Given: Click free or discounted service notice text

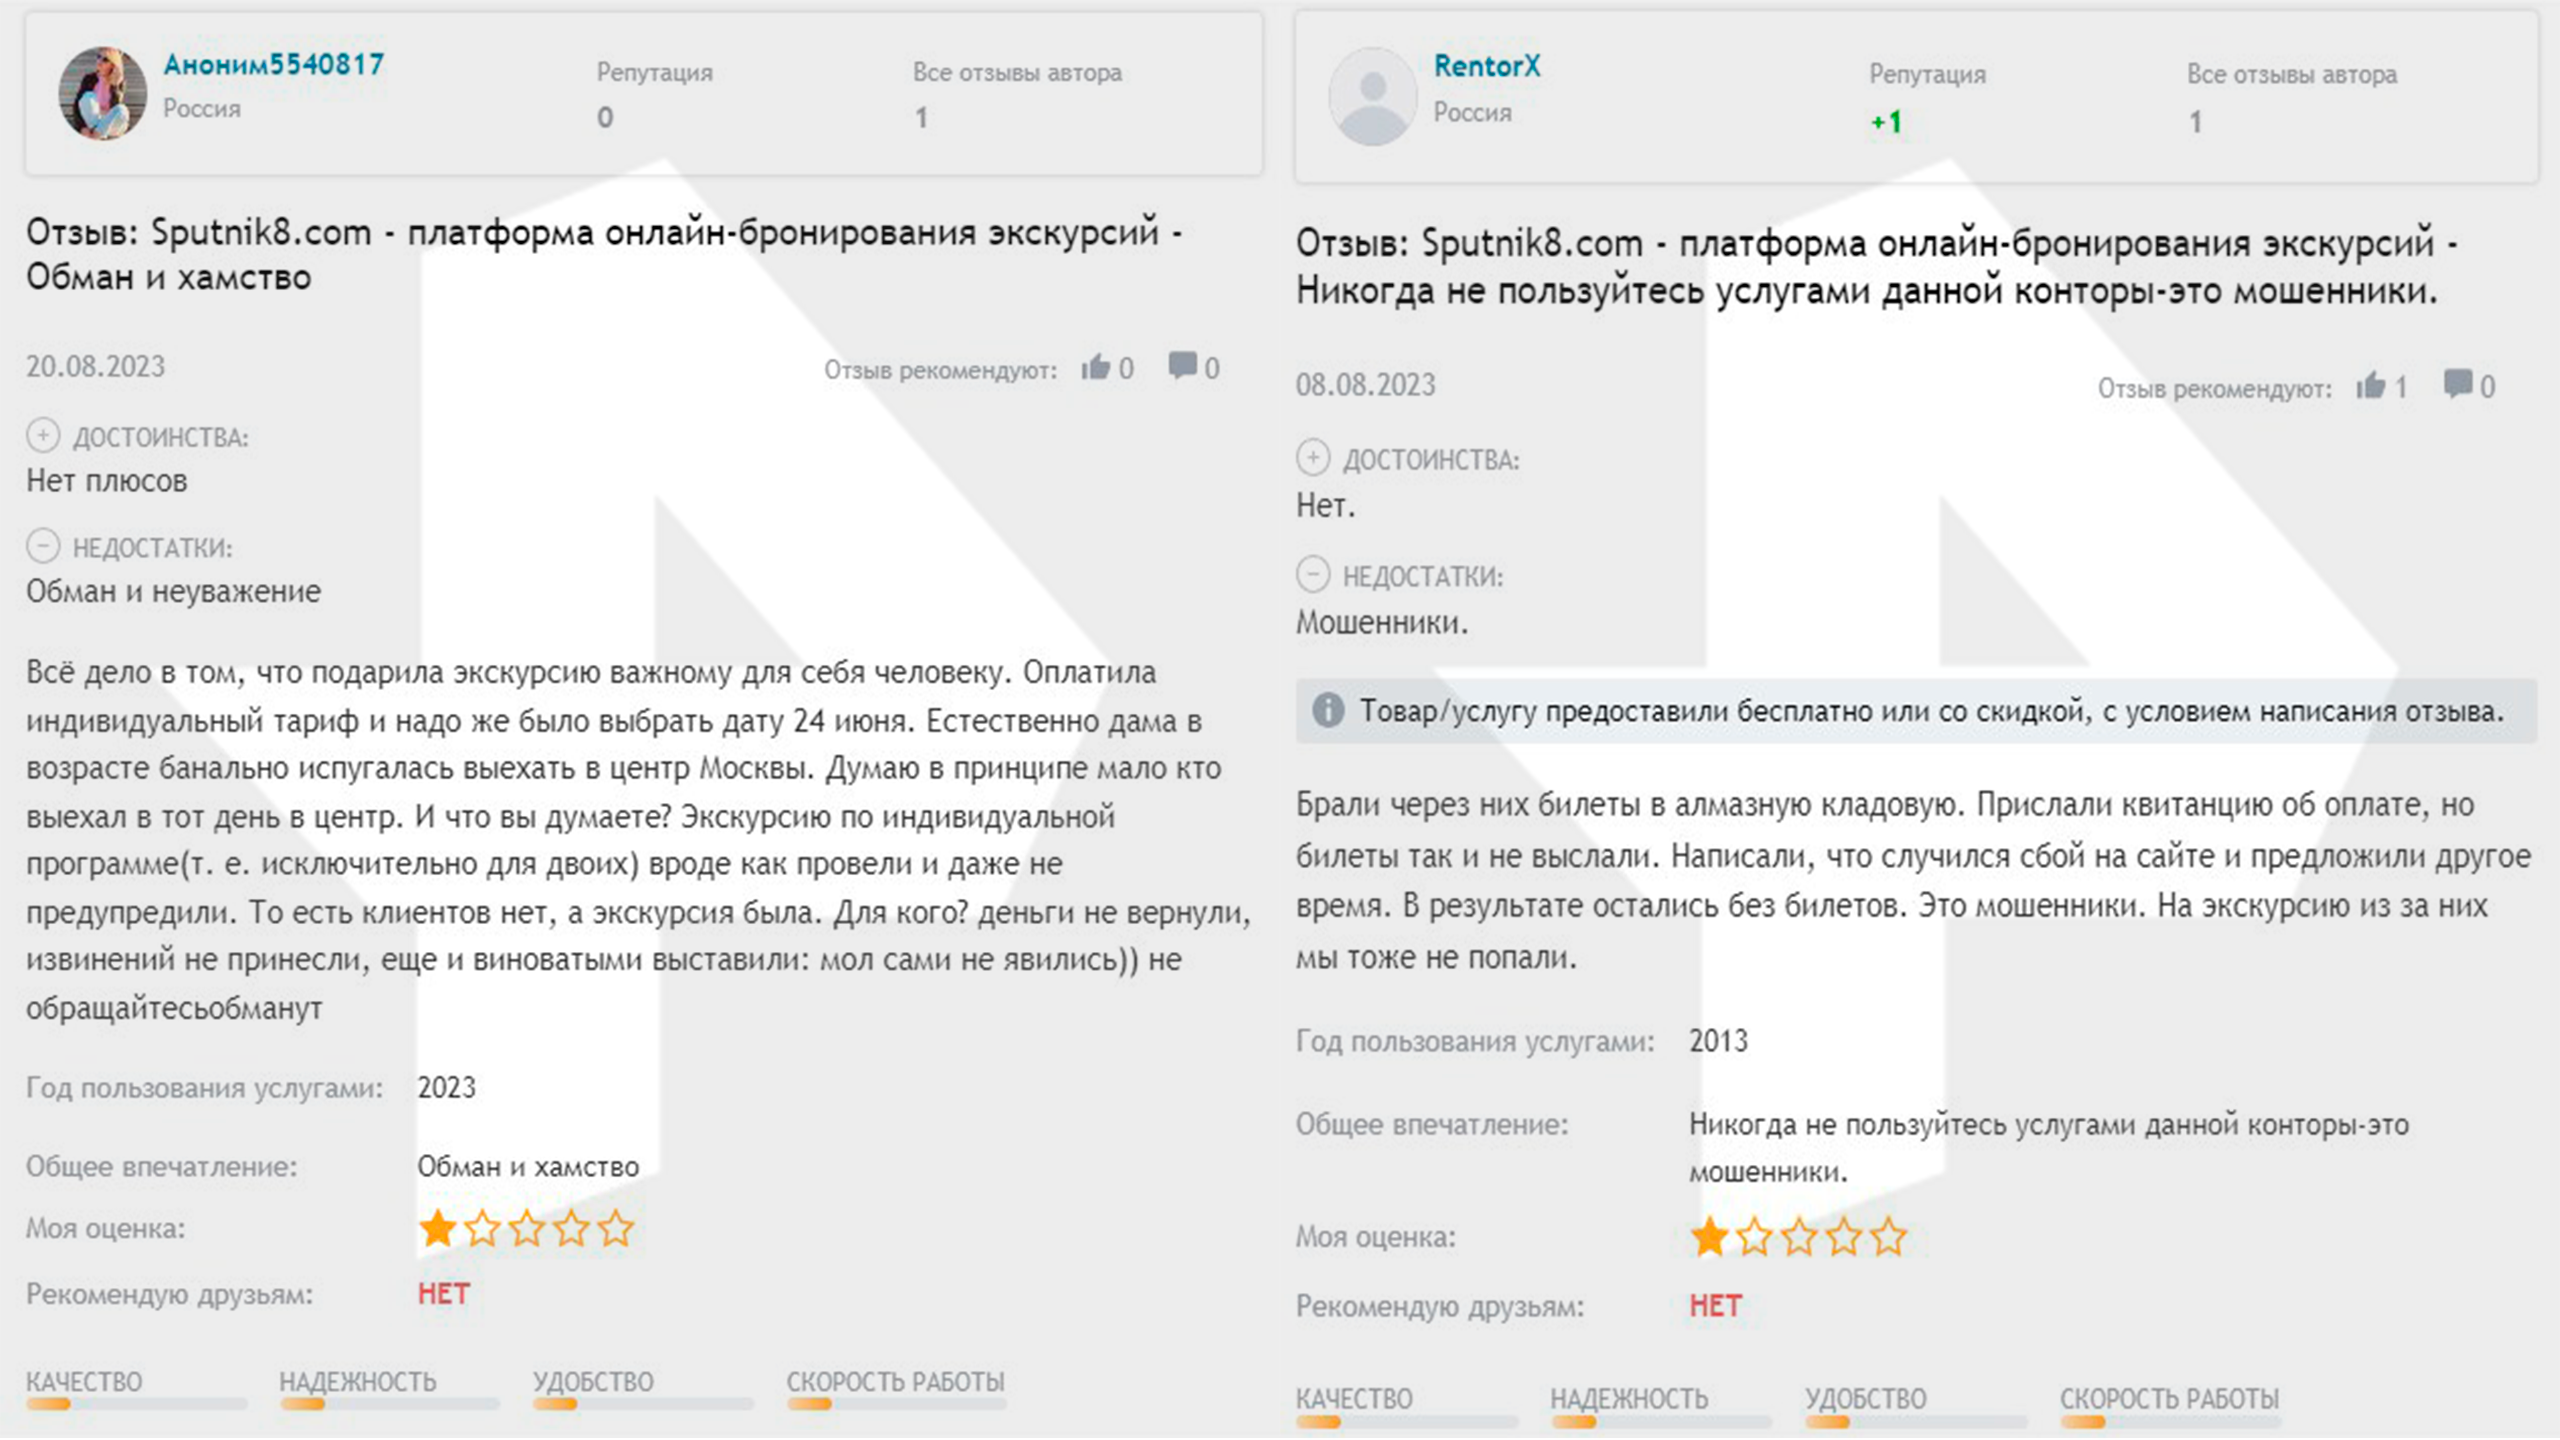Looking at the screenshot, I should click(1932, 711).
